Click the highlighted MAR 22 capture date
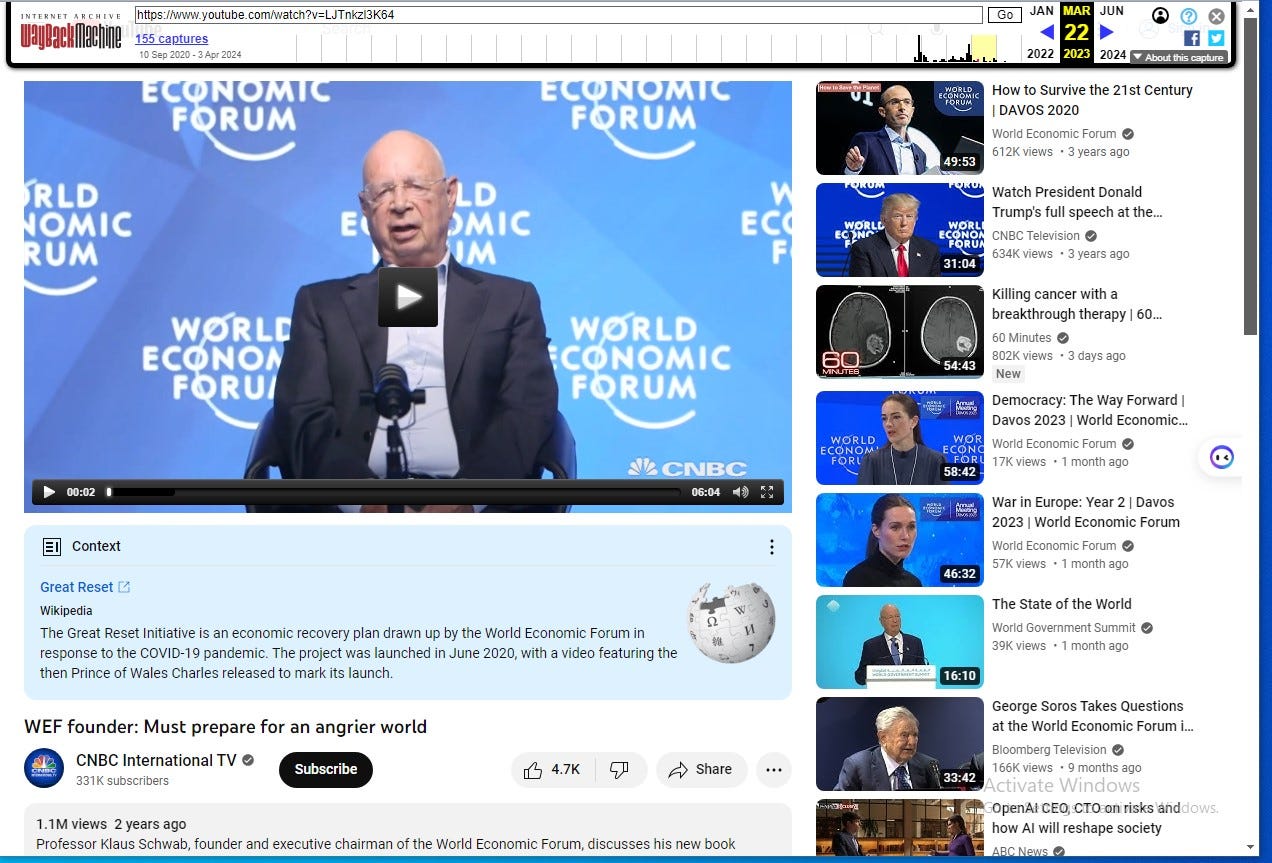The width and height of the screenshot is (1272, 863). click(x=1076, y=31)
